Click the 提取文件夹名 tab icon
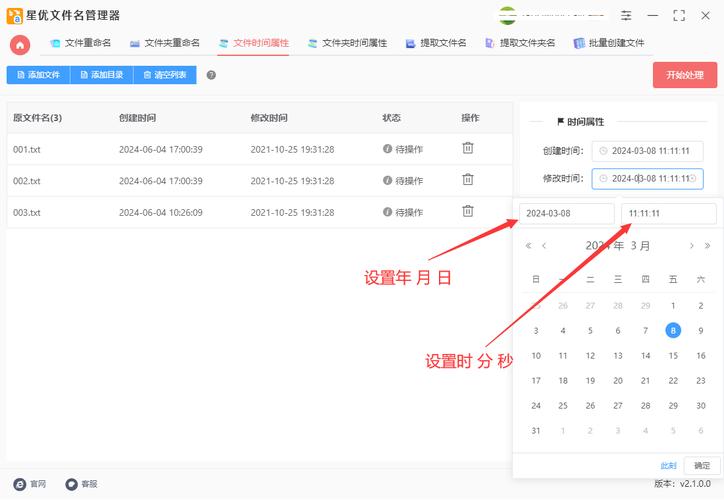 pyautogui.click(x=489, y=43)
